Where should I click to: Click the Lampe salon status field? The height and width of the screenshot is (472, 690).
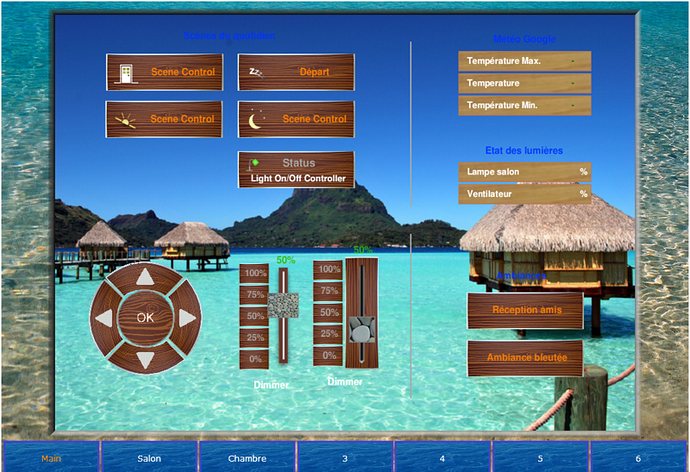coord(525,172)
